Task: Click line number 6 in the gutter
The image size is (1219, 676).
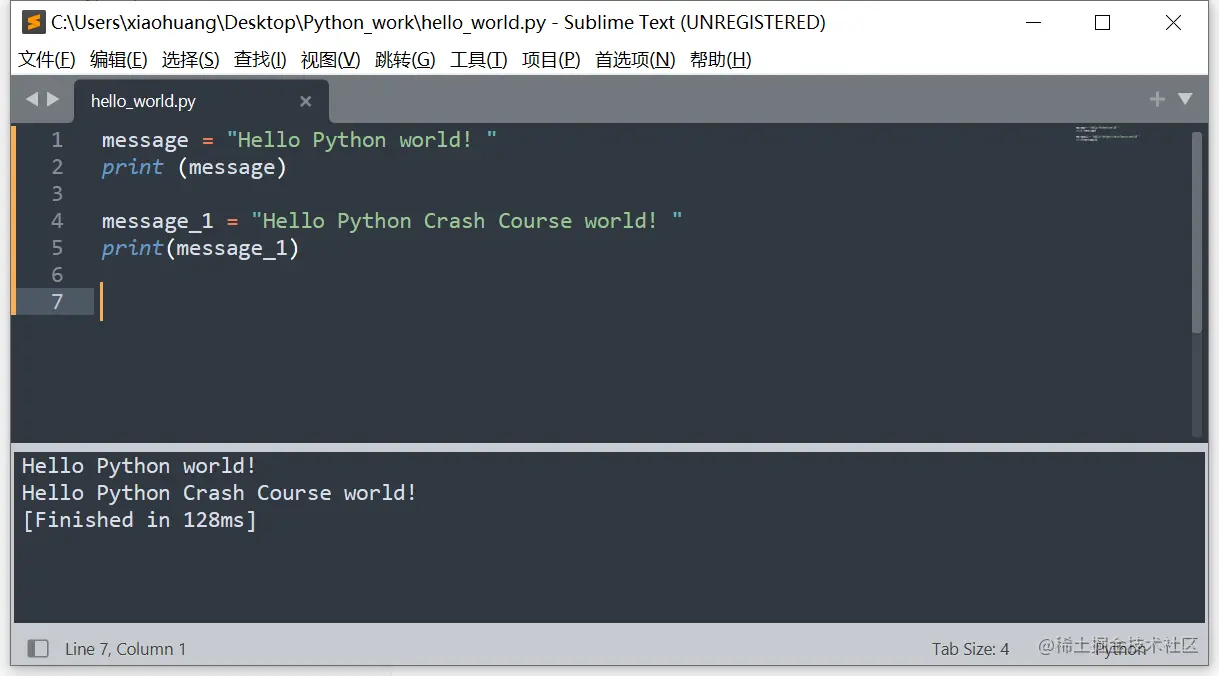Action: pos(57,275)
